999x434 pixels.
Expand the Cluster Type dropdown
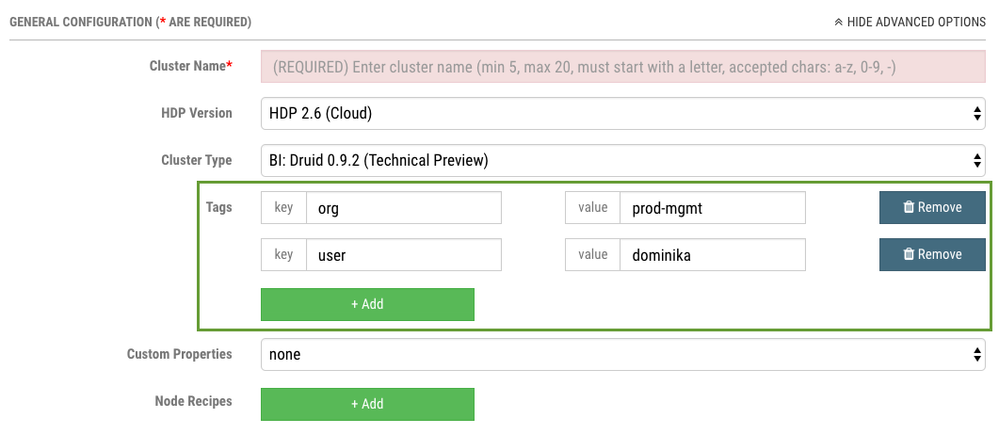coord(622,160)
